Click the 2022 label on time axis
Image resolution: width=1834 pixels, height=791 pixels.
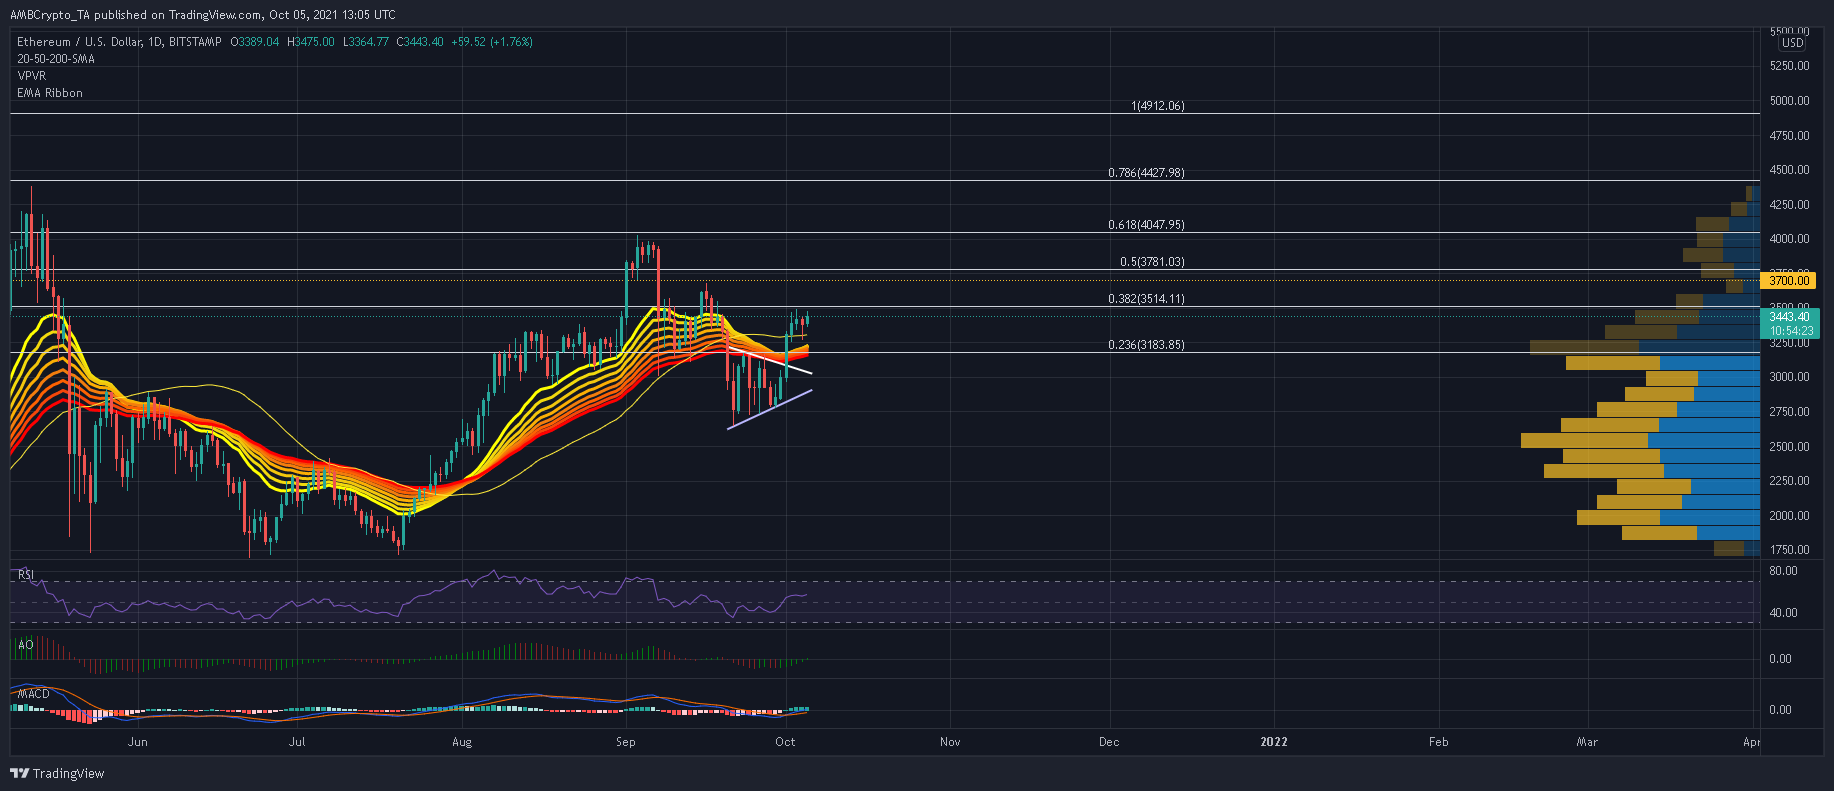coord(1274,742)
